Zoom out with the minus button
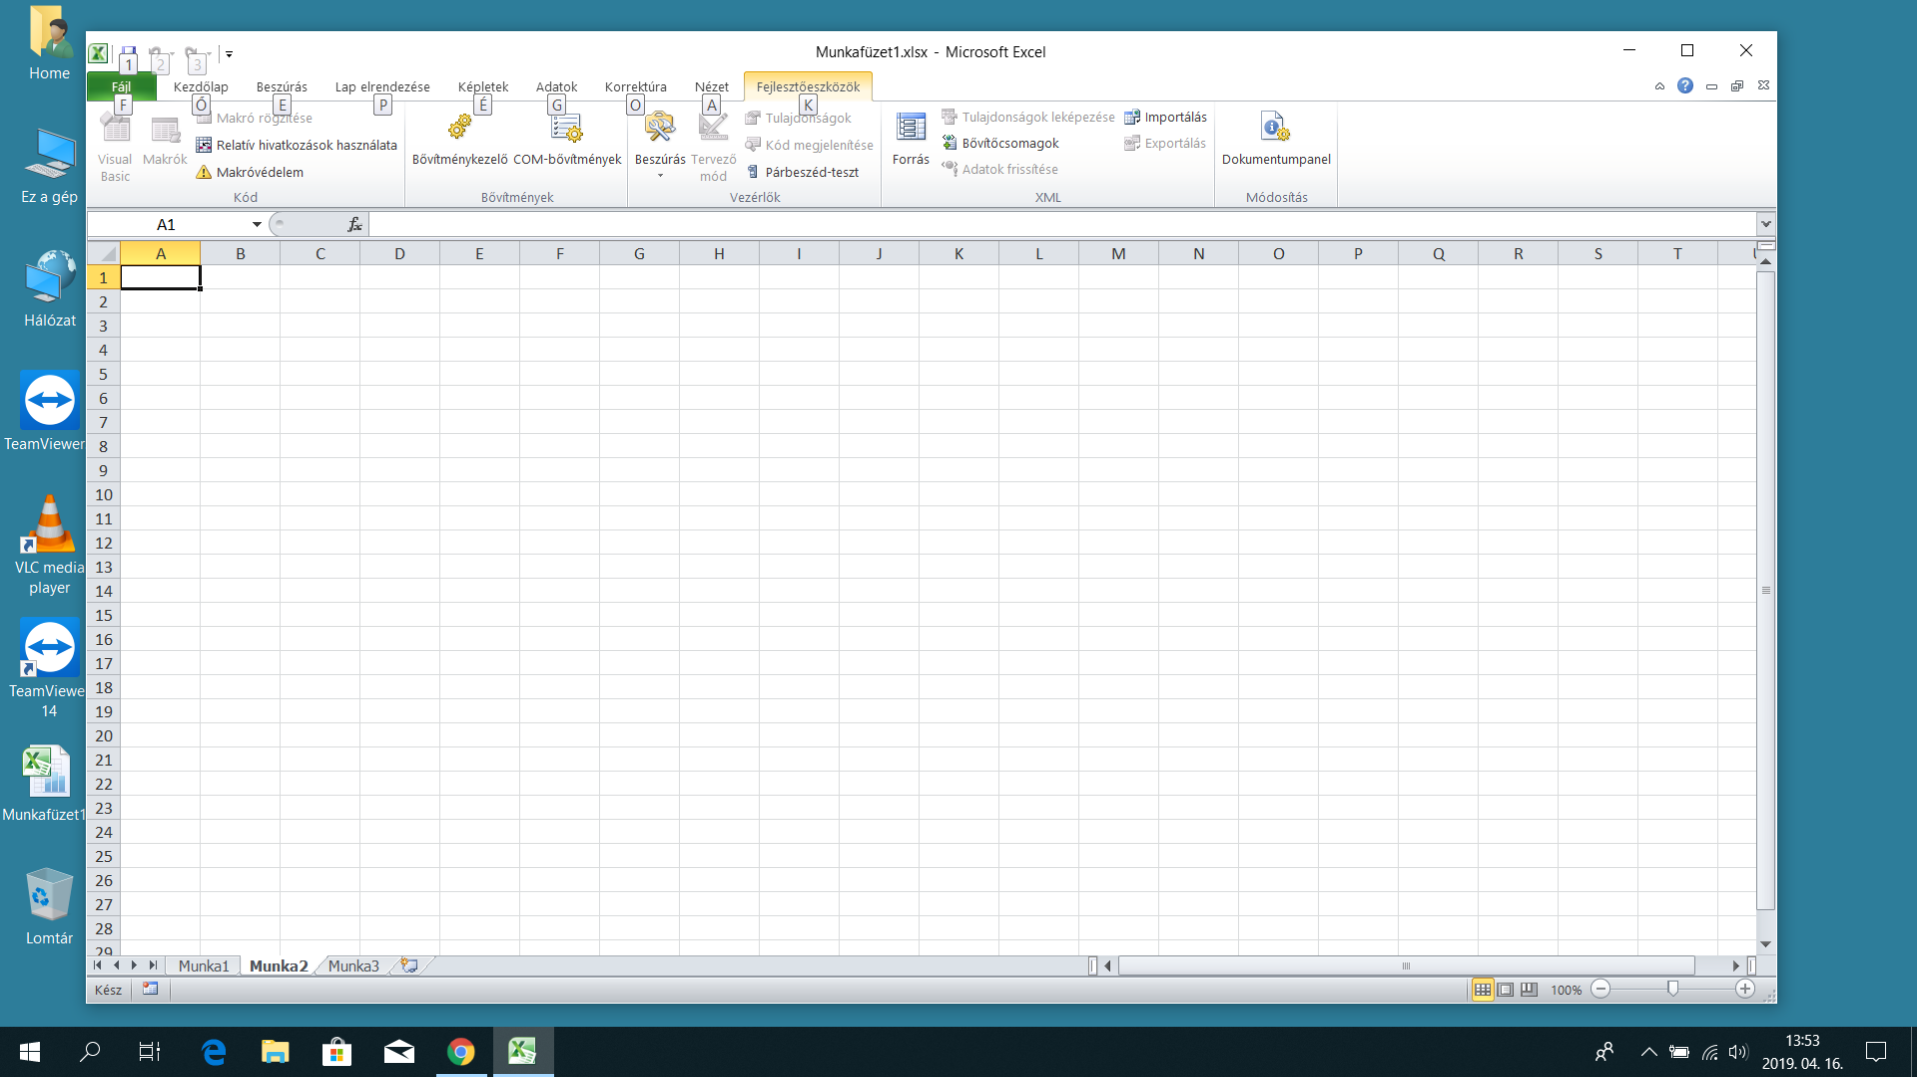The width and height of the screenshot is (1920, 1080). pyautogui.click(x=1600, y=989)
